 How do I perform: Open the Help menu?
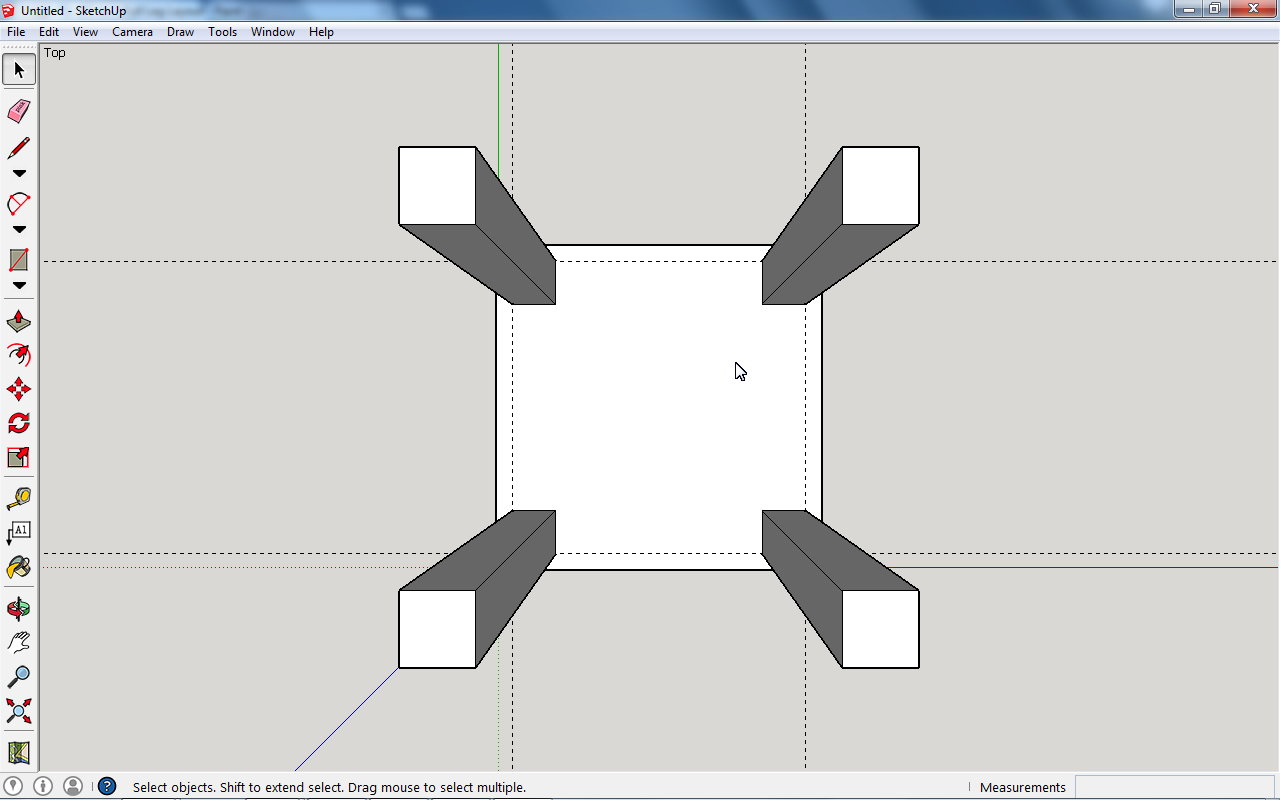(321, 32)
